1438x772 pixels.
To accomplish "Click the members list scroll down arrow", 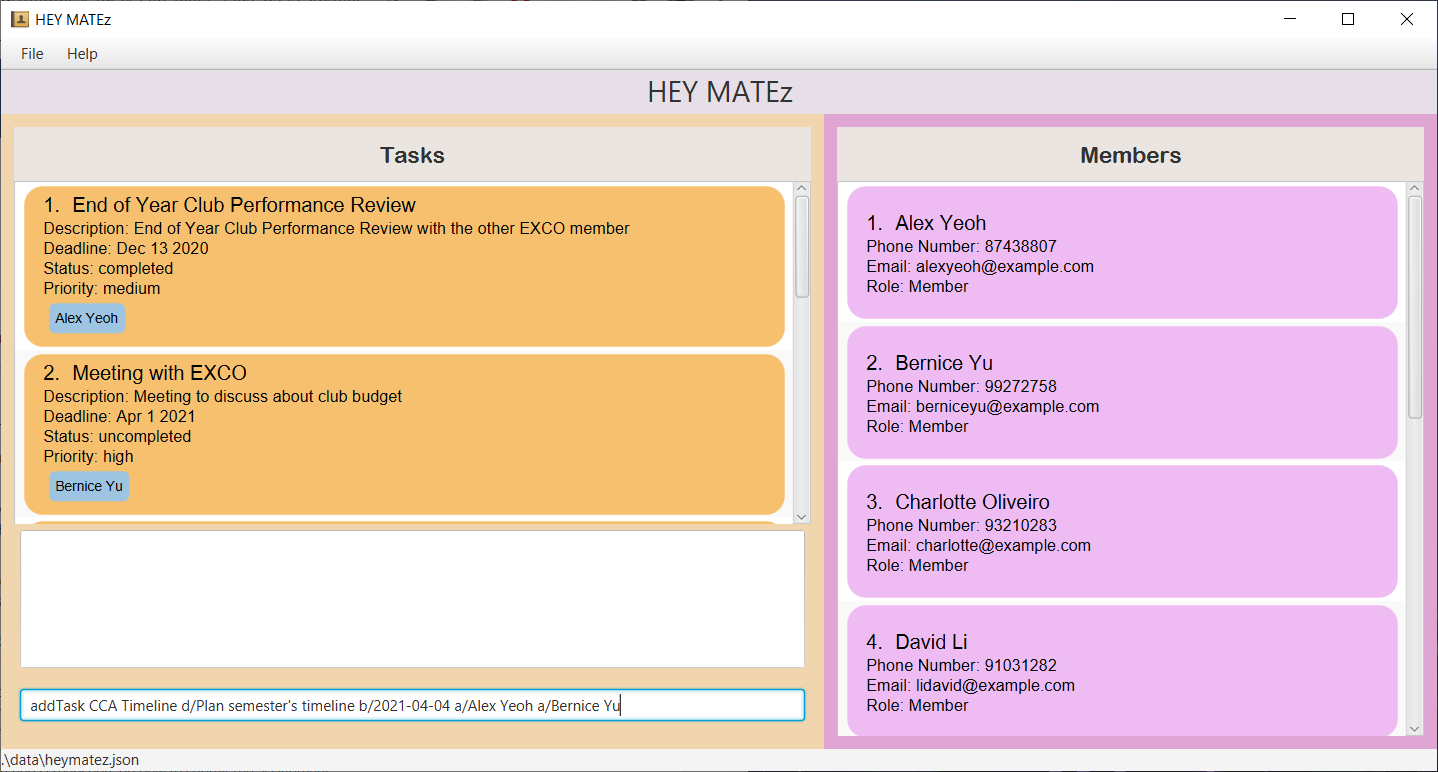I will point(1415,729).
